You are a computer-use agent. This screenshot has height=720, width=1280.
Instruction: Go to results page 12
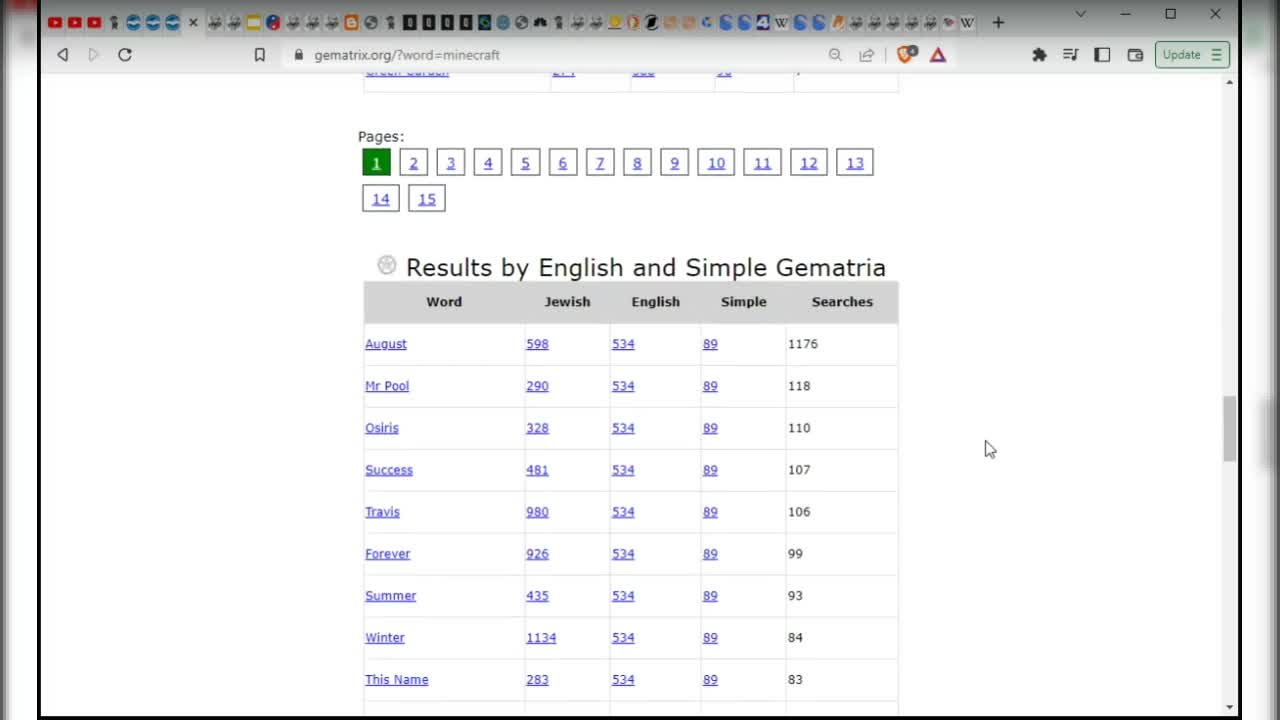[x=809, y=163]
